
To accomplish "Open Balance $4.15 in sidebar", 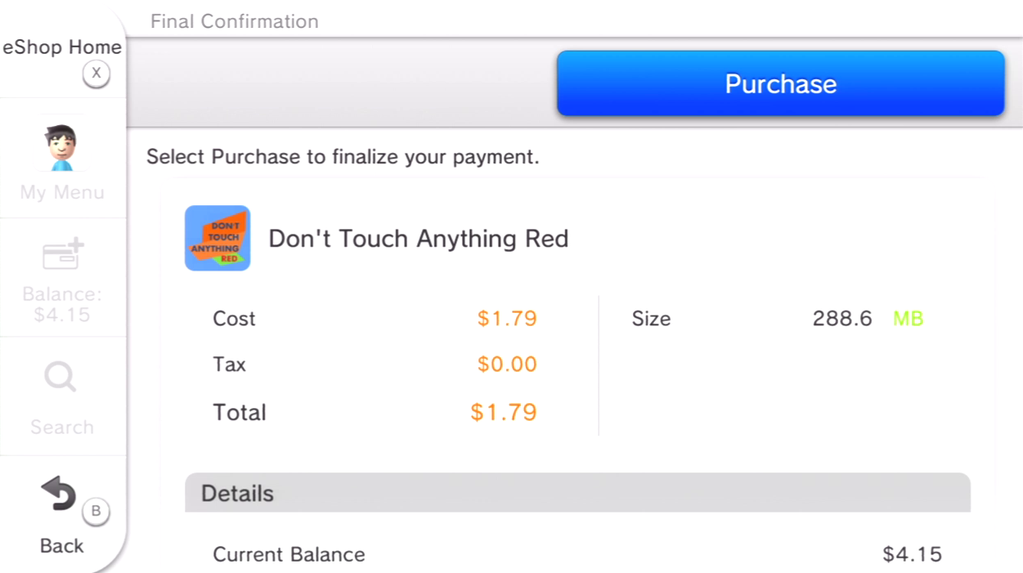I will tap(62, 304).
